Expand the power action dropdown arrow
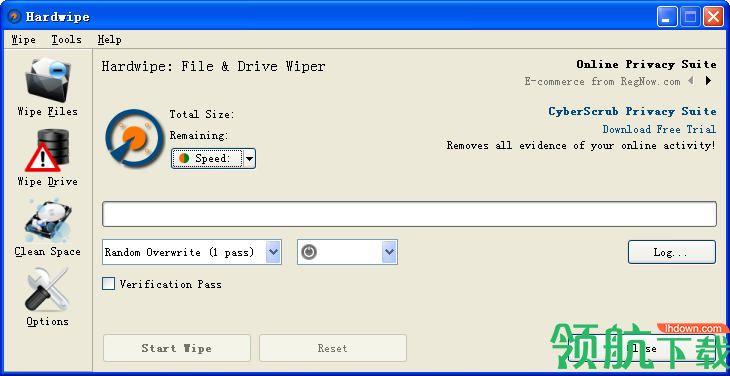Screen dimensions: 730x376 point(389,252)
